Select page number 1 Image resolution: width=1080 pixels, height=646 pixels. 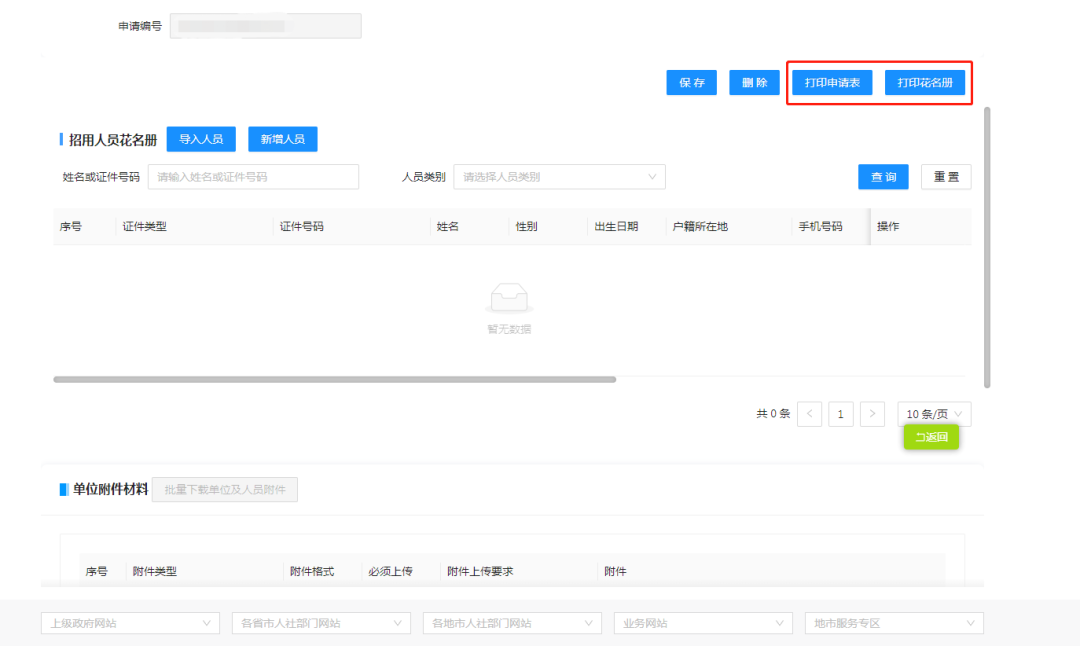pyautogui.click(x=841, y=414)
